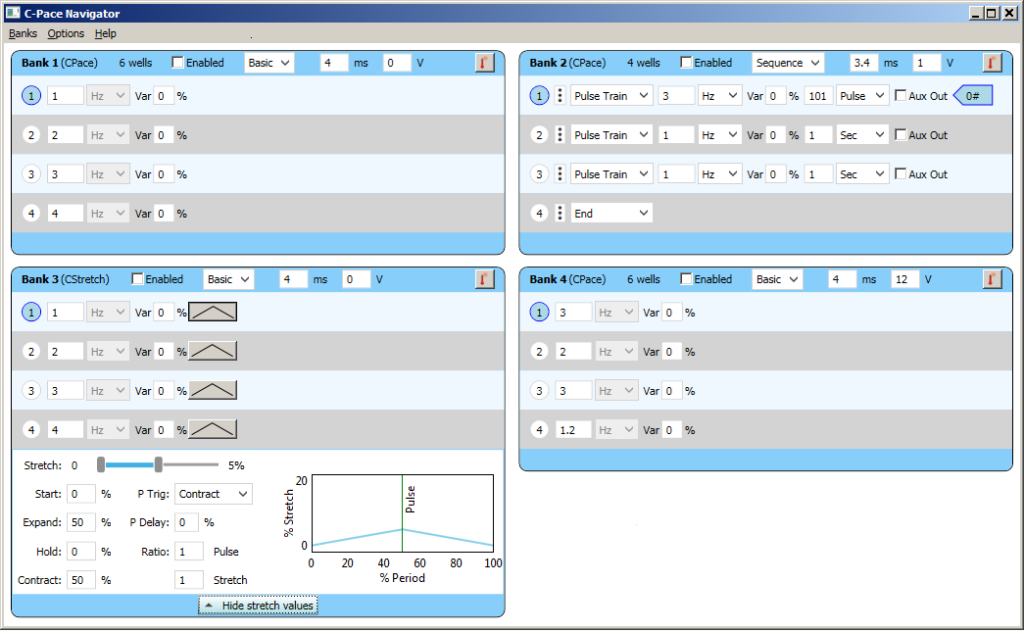Check the Aux Out box on Pulse Train row 1

[x=898, y=95]
